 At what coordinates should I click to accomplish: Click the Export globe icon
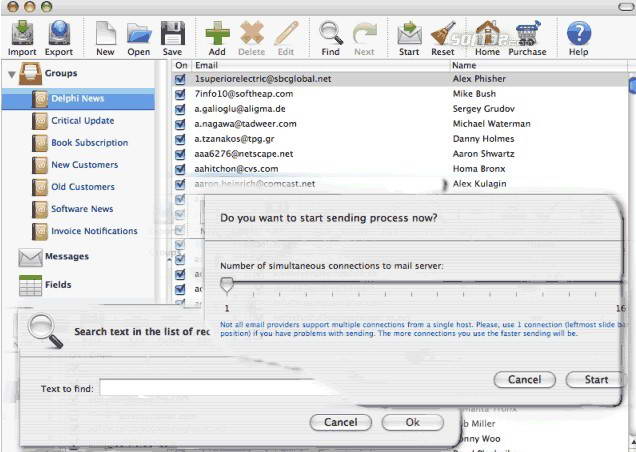point(59,33)
